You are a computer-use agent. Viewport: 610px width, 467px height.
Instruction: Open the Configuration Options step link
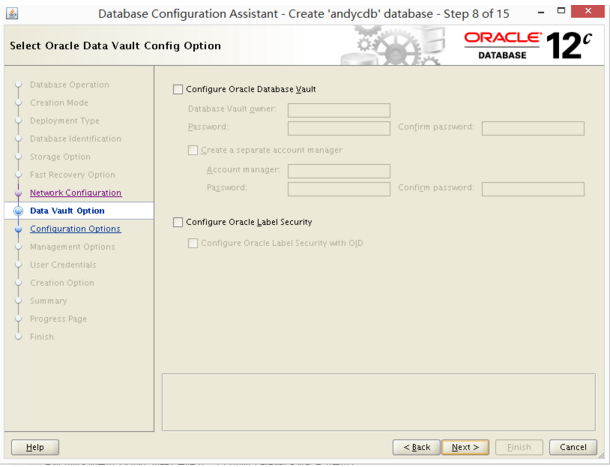coord(75,229)
